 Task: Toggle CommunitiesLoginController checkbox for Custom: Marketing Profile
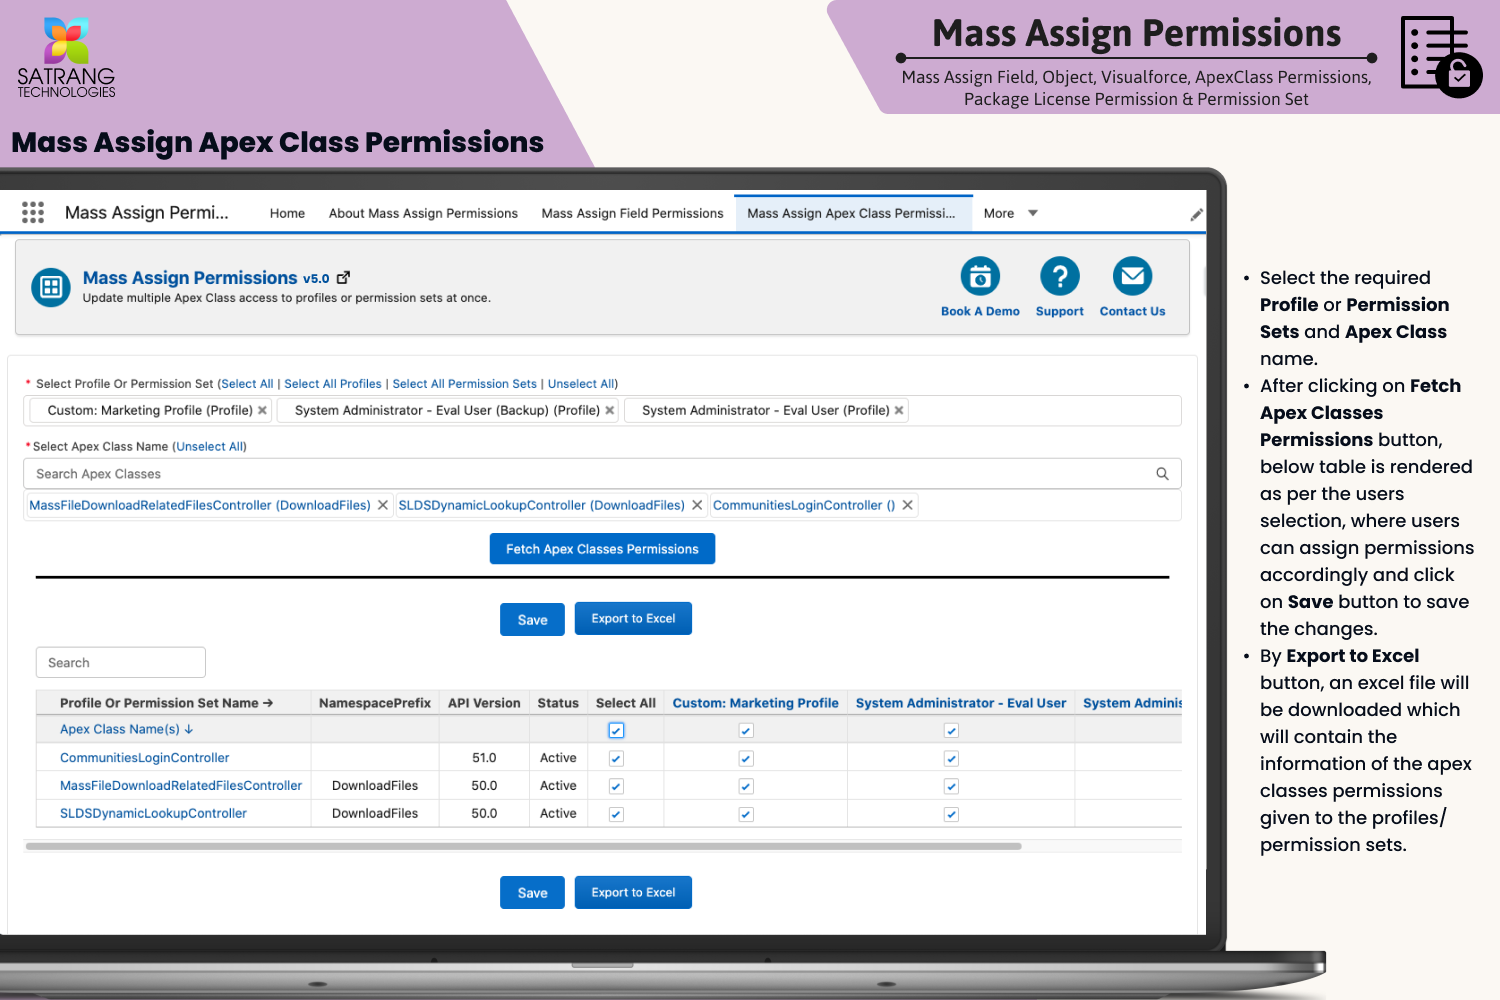(x=746, y=758)
